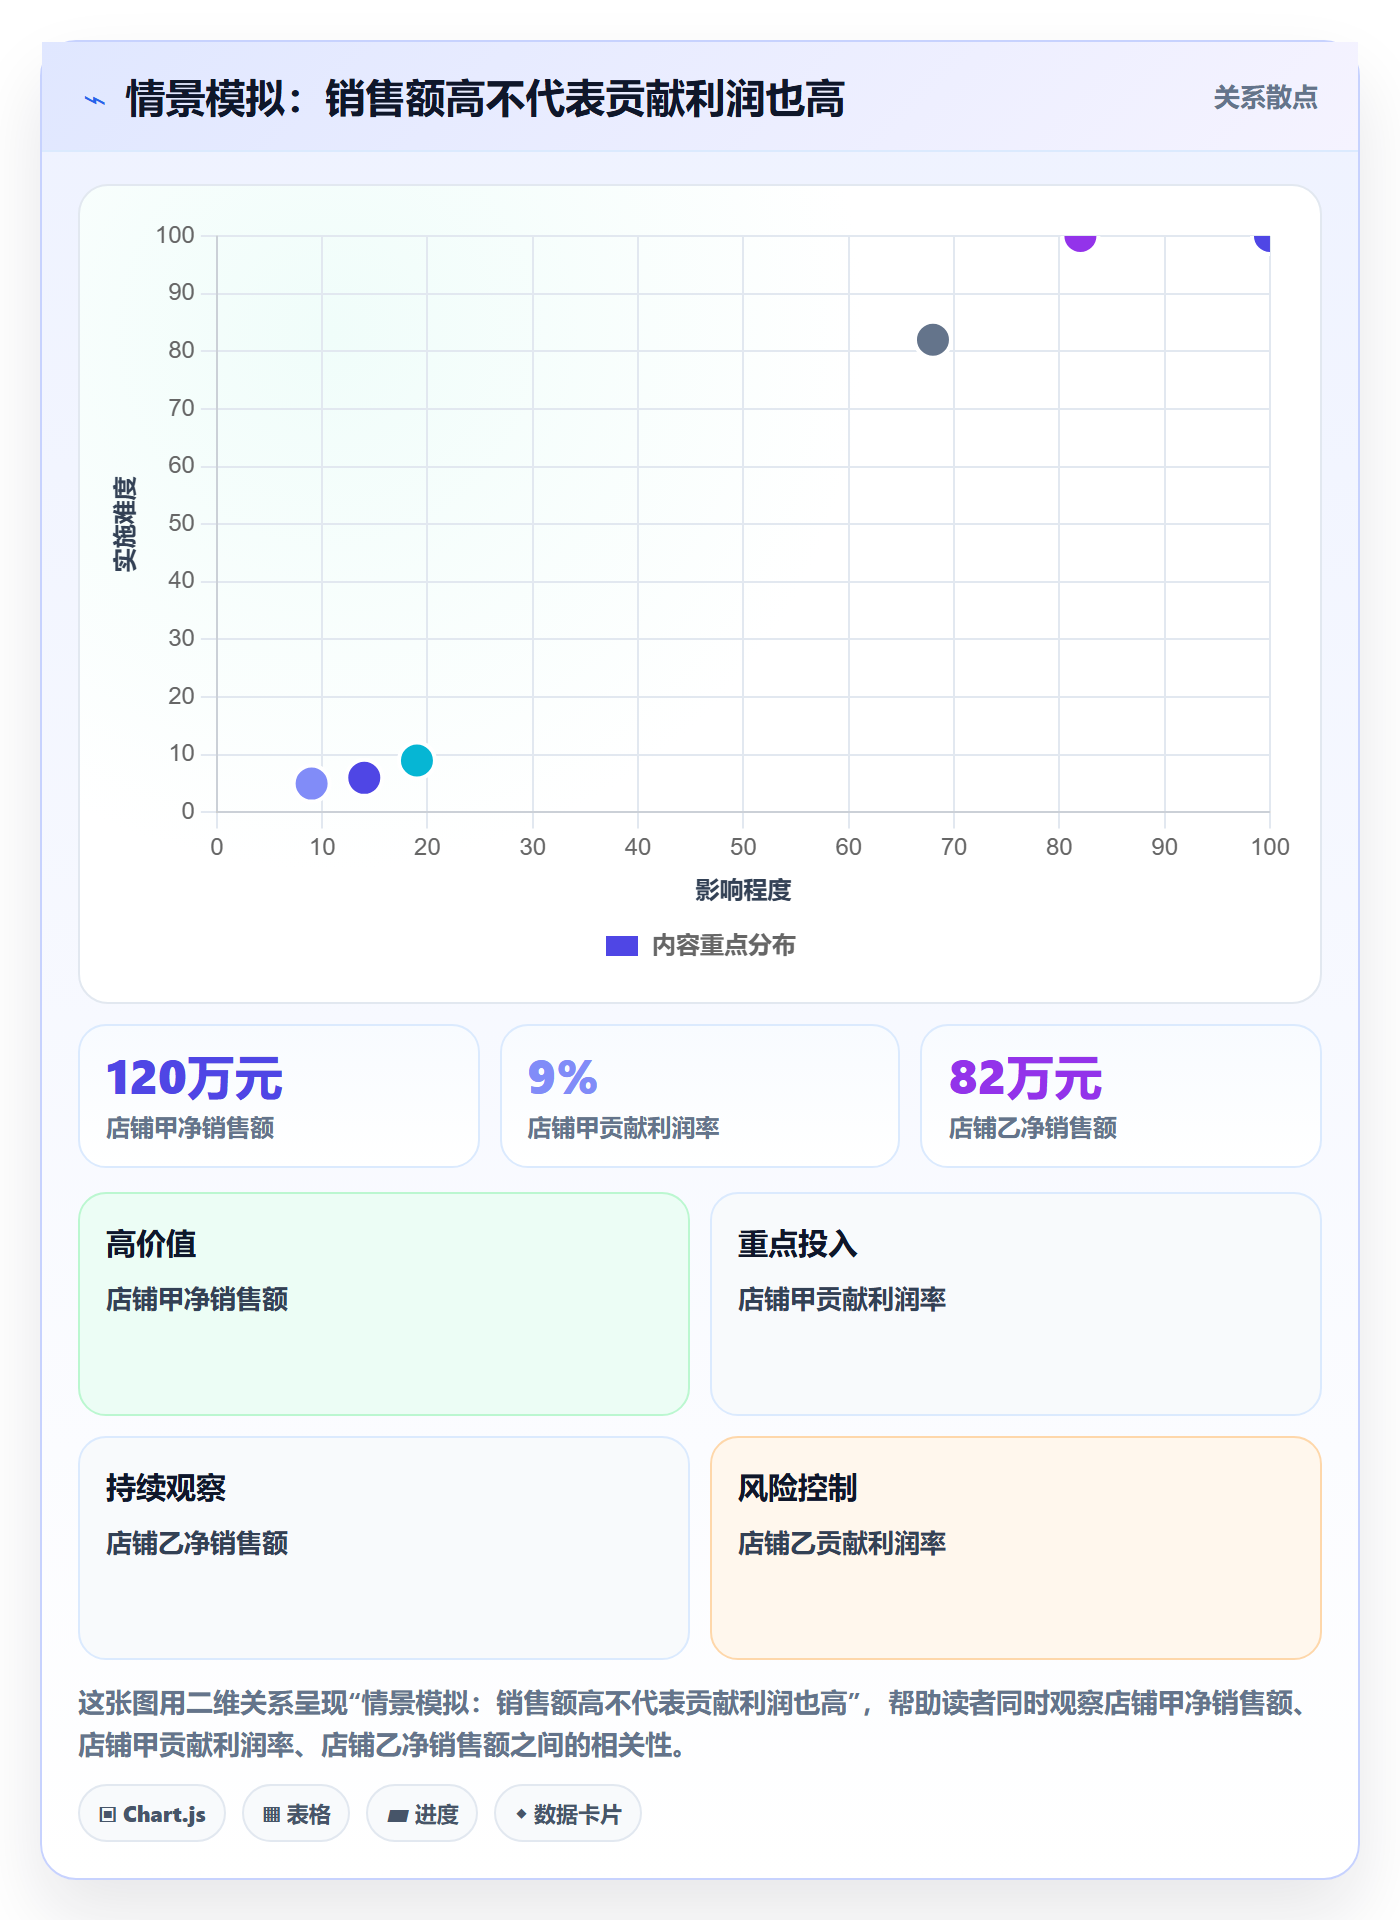Open the 重点投入 quadrant card

(x=1016, y=1304)
